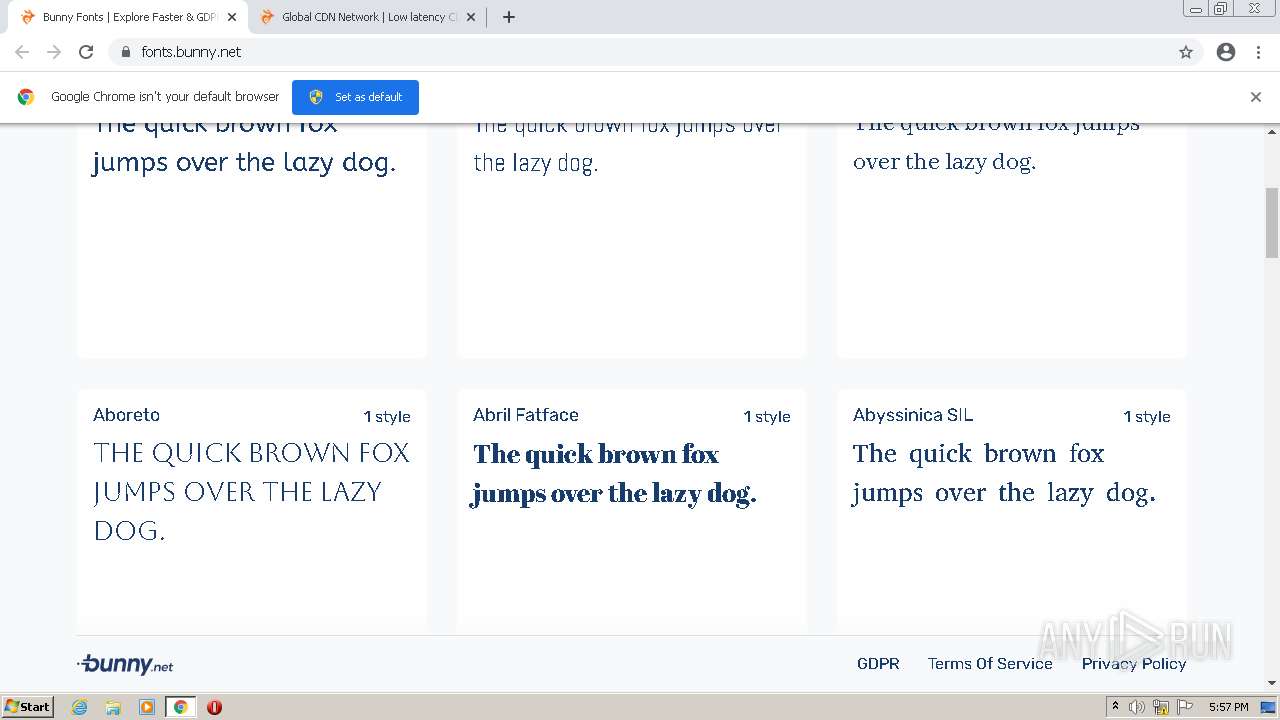Image resolution: width=1280 pixels, height=720 pixels.
Task: Bookmark this page with the star icon
Action: tap(1186, 52)
